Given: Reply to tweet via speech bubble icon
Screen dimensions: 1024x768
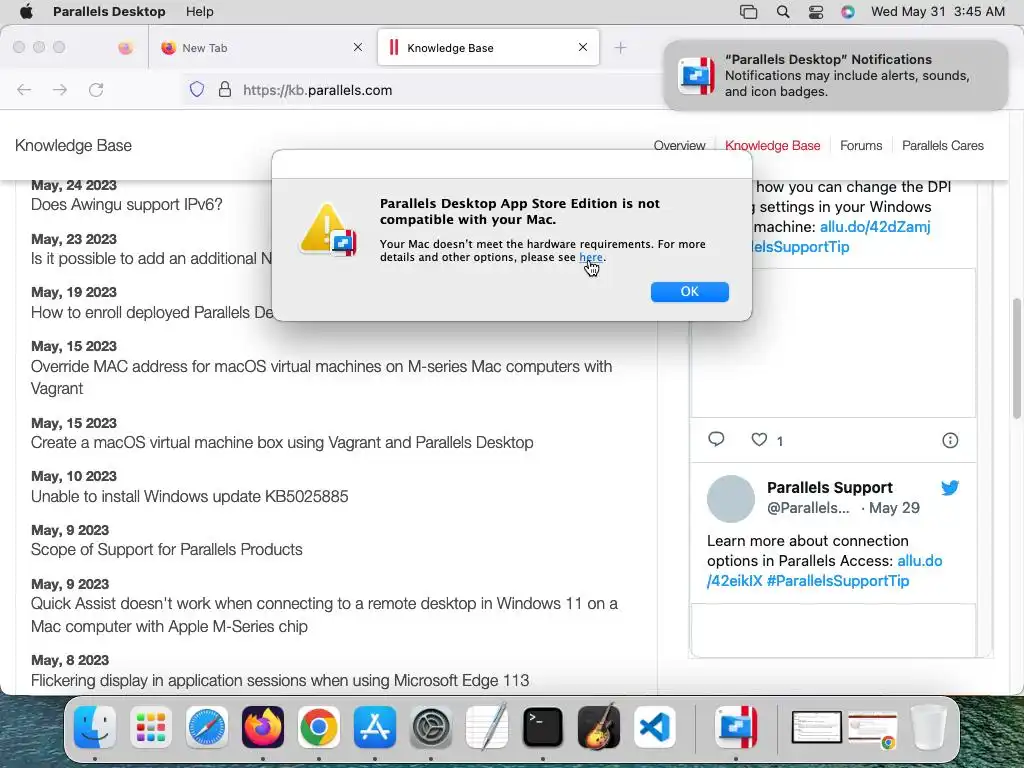Looking at the screenshot, I should (x=716, y=440).
